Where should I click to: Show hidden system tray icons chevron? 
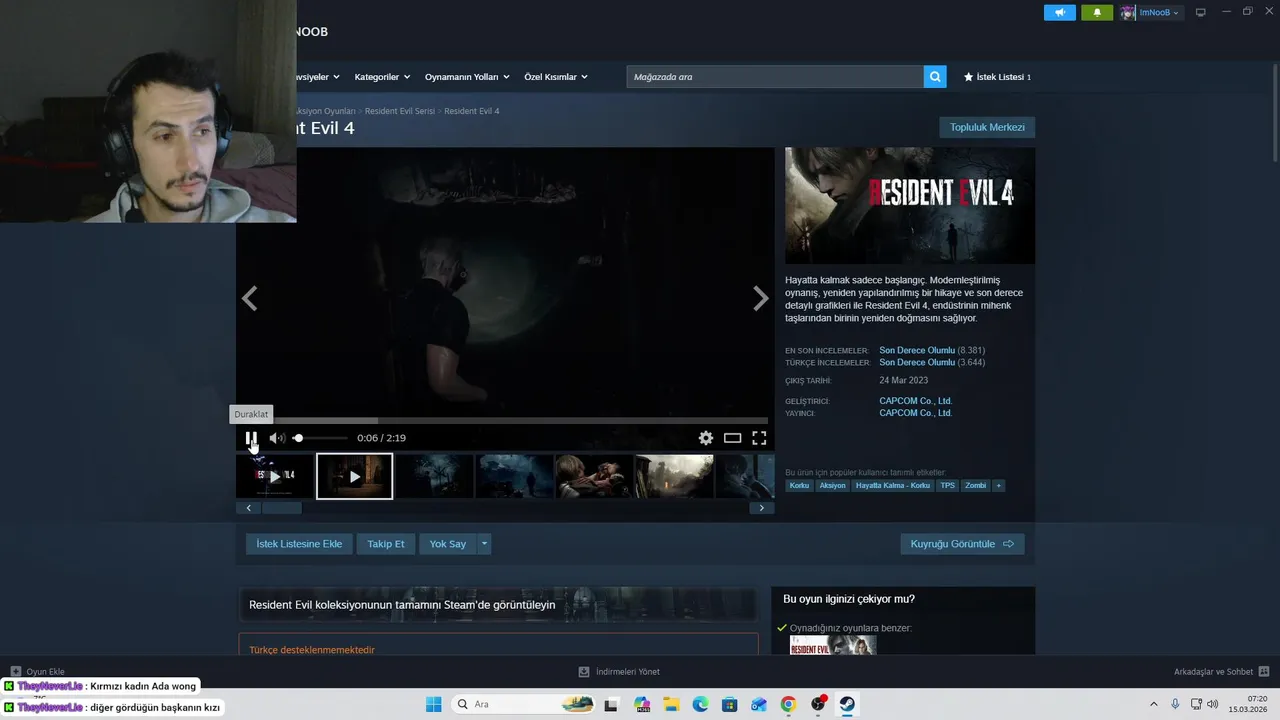click(1153, 704)
